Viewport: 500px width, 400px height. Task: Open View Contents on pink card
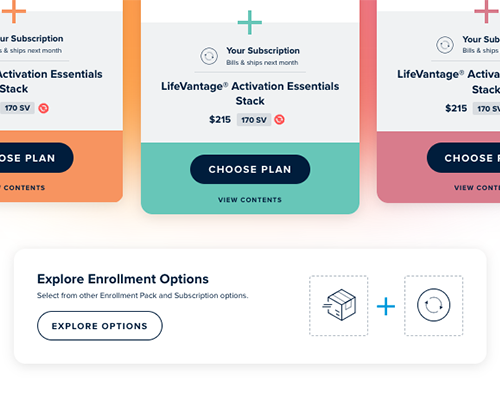(x=477, y=188)
